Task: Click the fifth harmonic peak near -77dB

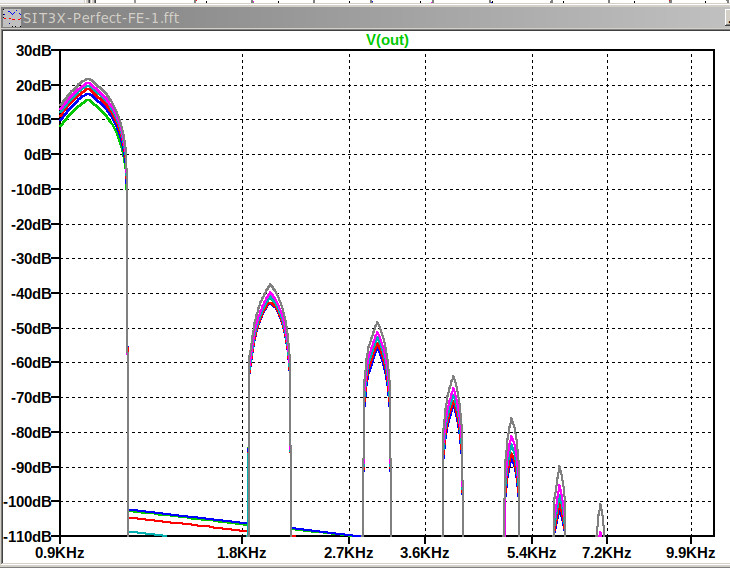Action: tap(512, 419)
